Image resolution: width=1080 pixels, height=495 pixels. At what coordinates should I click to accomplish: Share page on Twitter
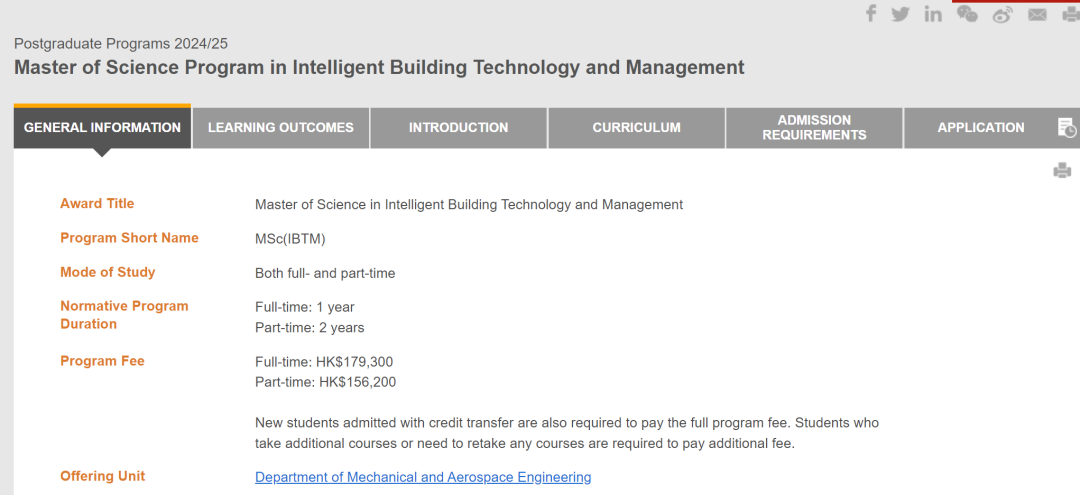coord(900,14)
